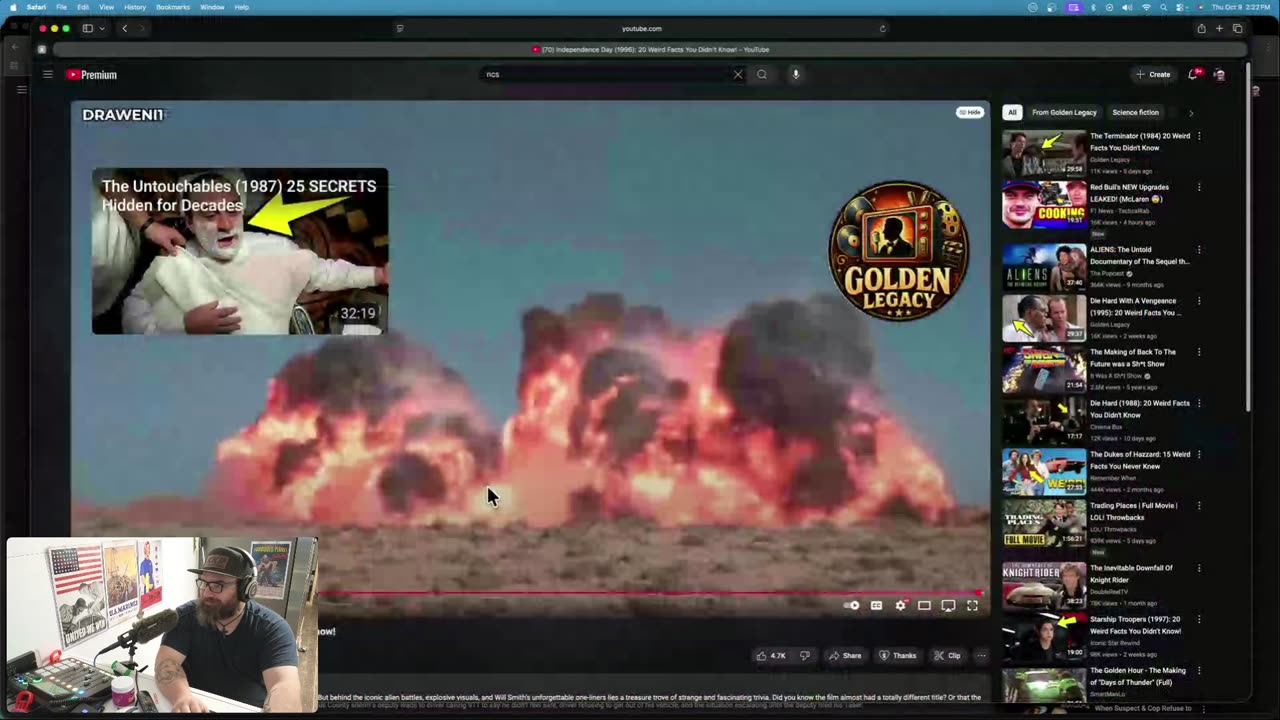This screenshot has height=720, width=1280.
Task: Open The Untouchables (1987) end-screen card
Action: click(240, 251)
